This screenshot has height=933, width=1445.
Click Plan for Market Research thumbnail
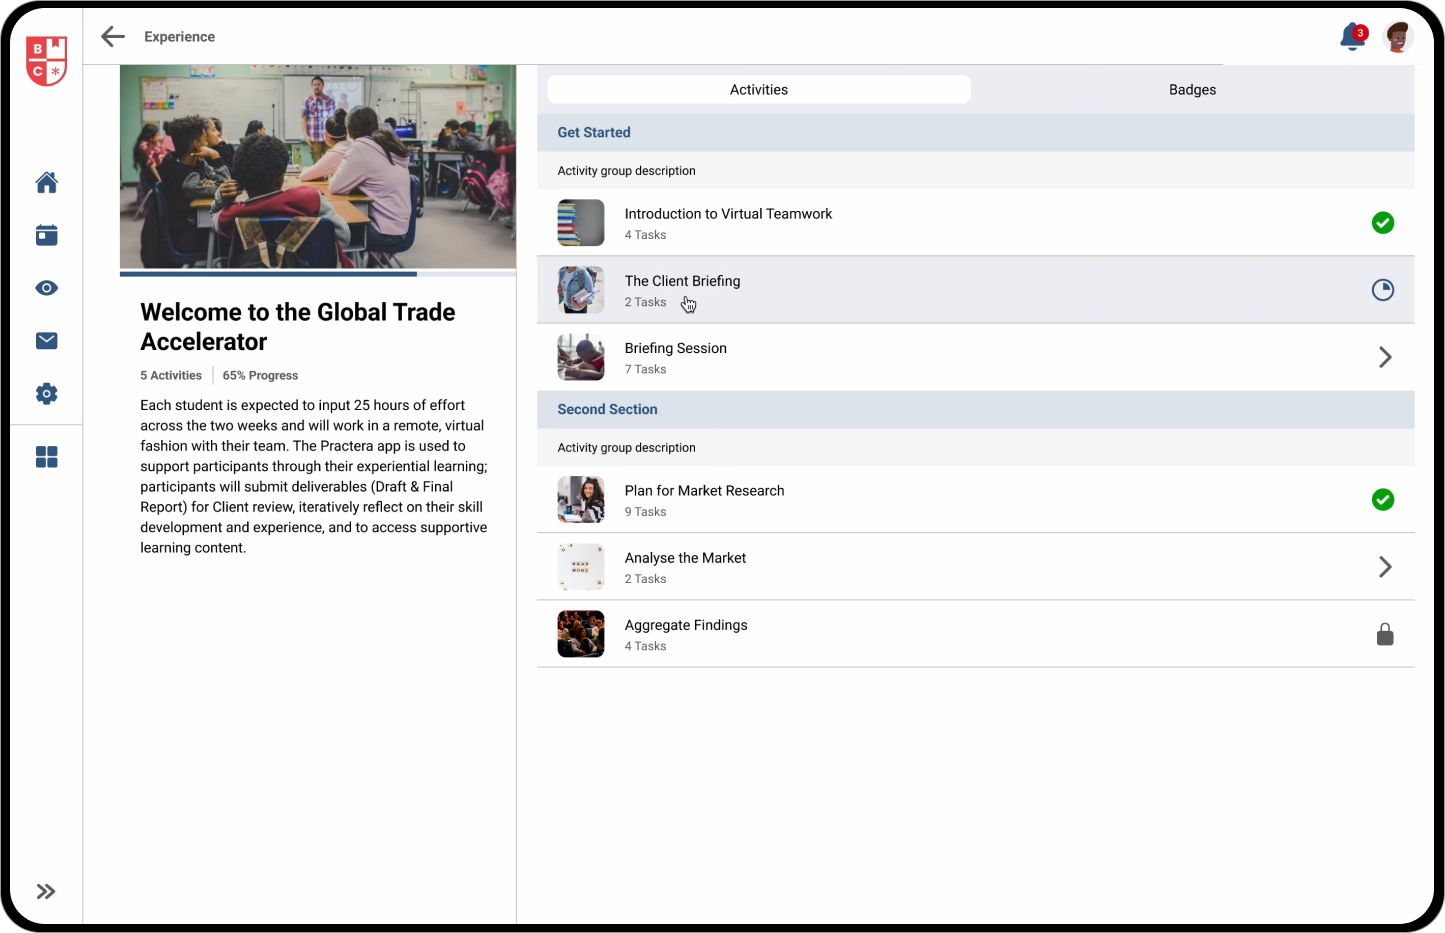pyautogui.click(x=581, y=500)
